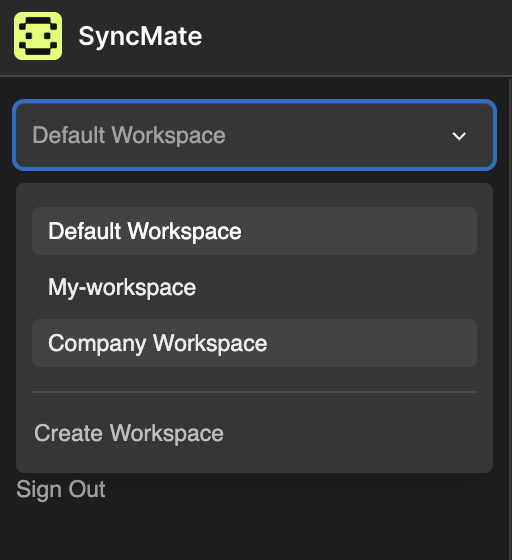Choose the Company Workspace option
This screenshot has width=512, height=560.
254,343
